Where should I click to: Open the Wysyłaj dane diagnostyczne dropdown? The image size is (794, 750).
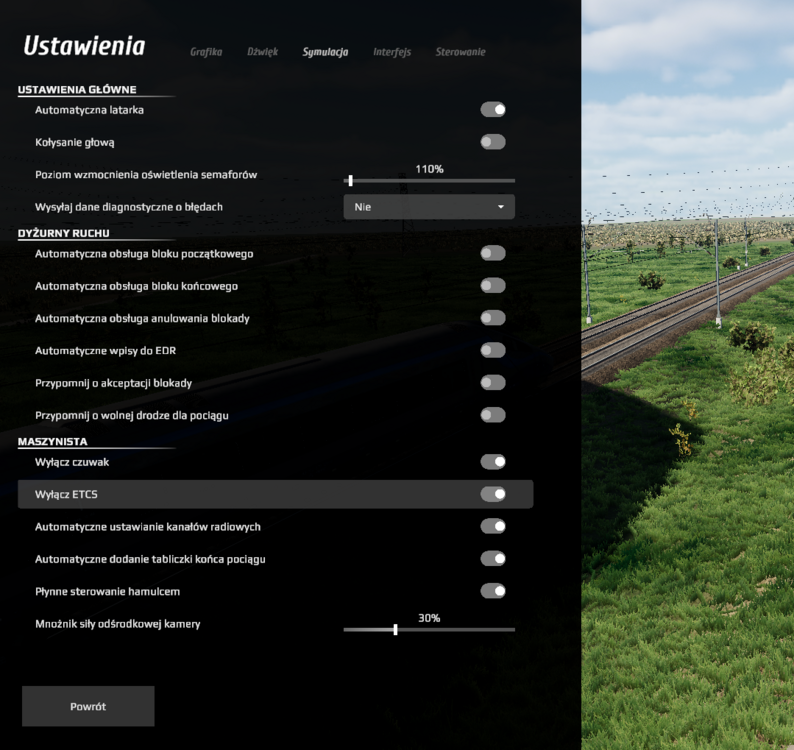click(x=429, y=207)
